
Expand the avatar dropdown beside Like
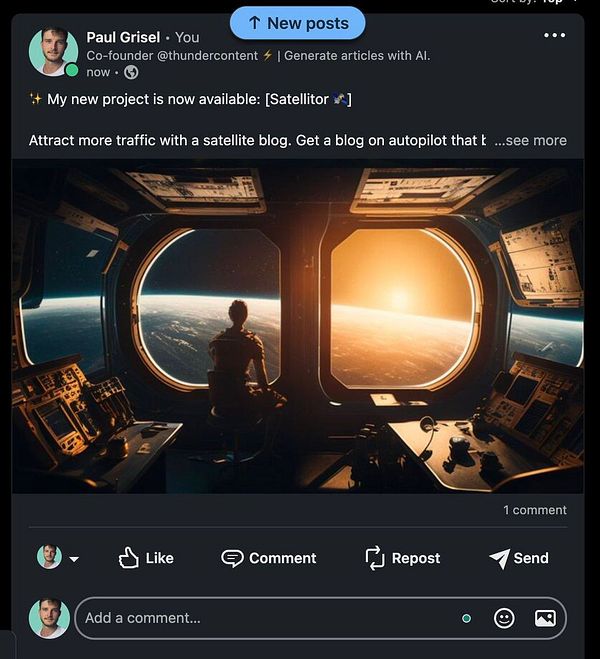[74, 559]
